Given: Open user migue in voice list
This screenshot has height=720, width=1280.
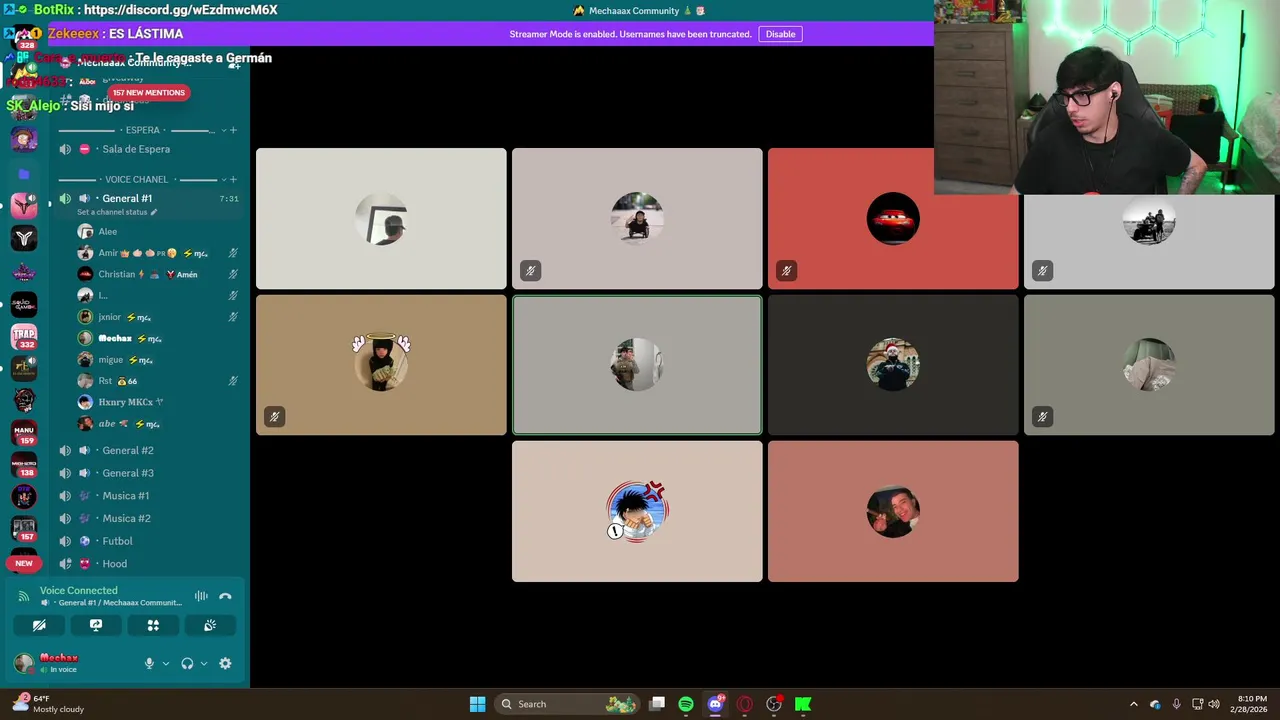Looking at the screenshot, I should coord(158,360).
